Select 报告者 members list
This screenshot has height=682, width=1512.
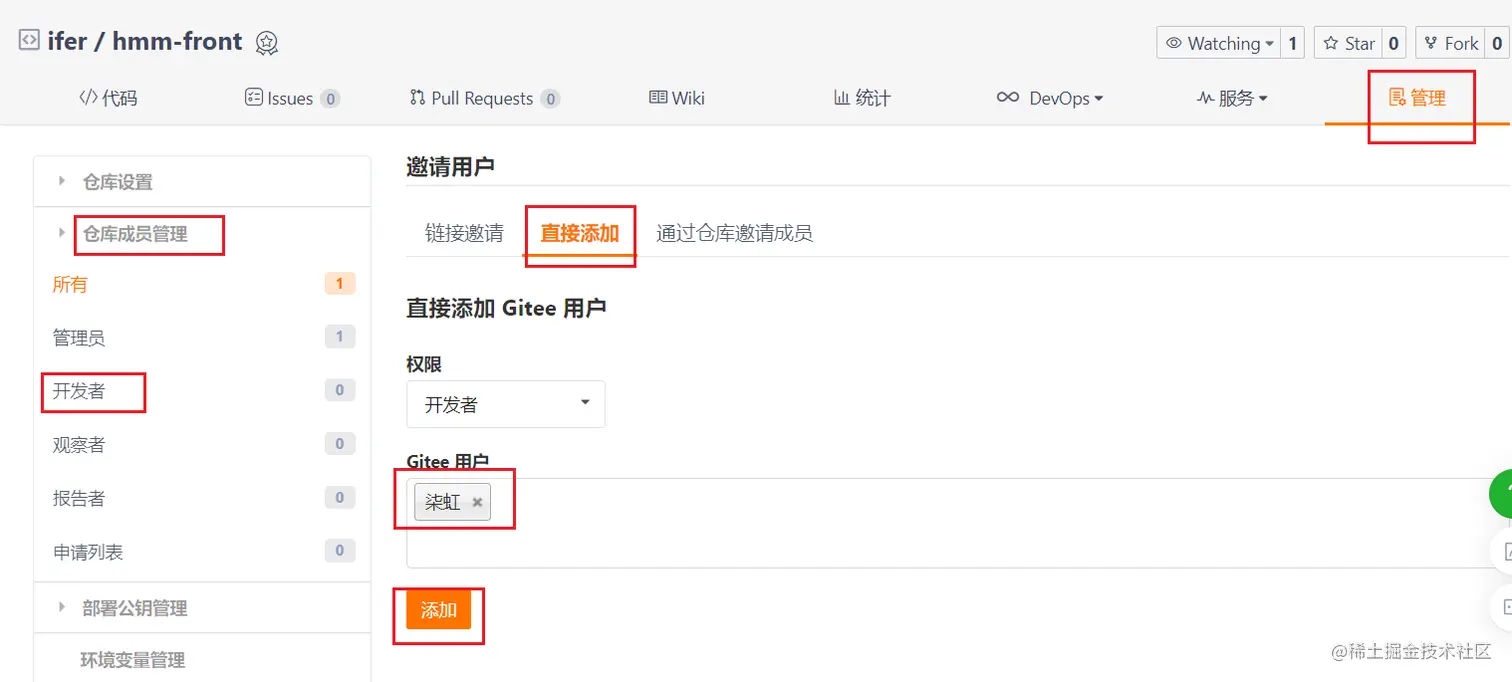coord(79,498)
